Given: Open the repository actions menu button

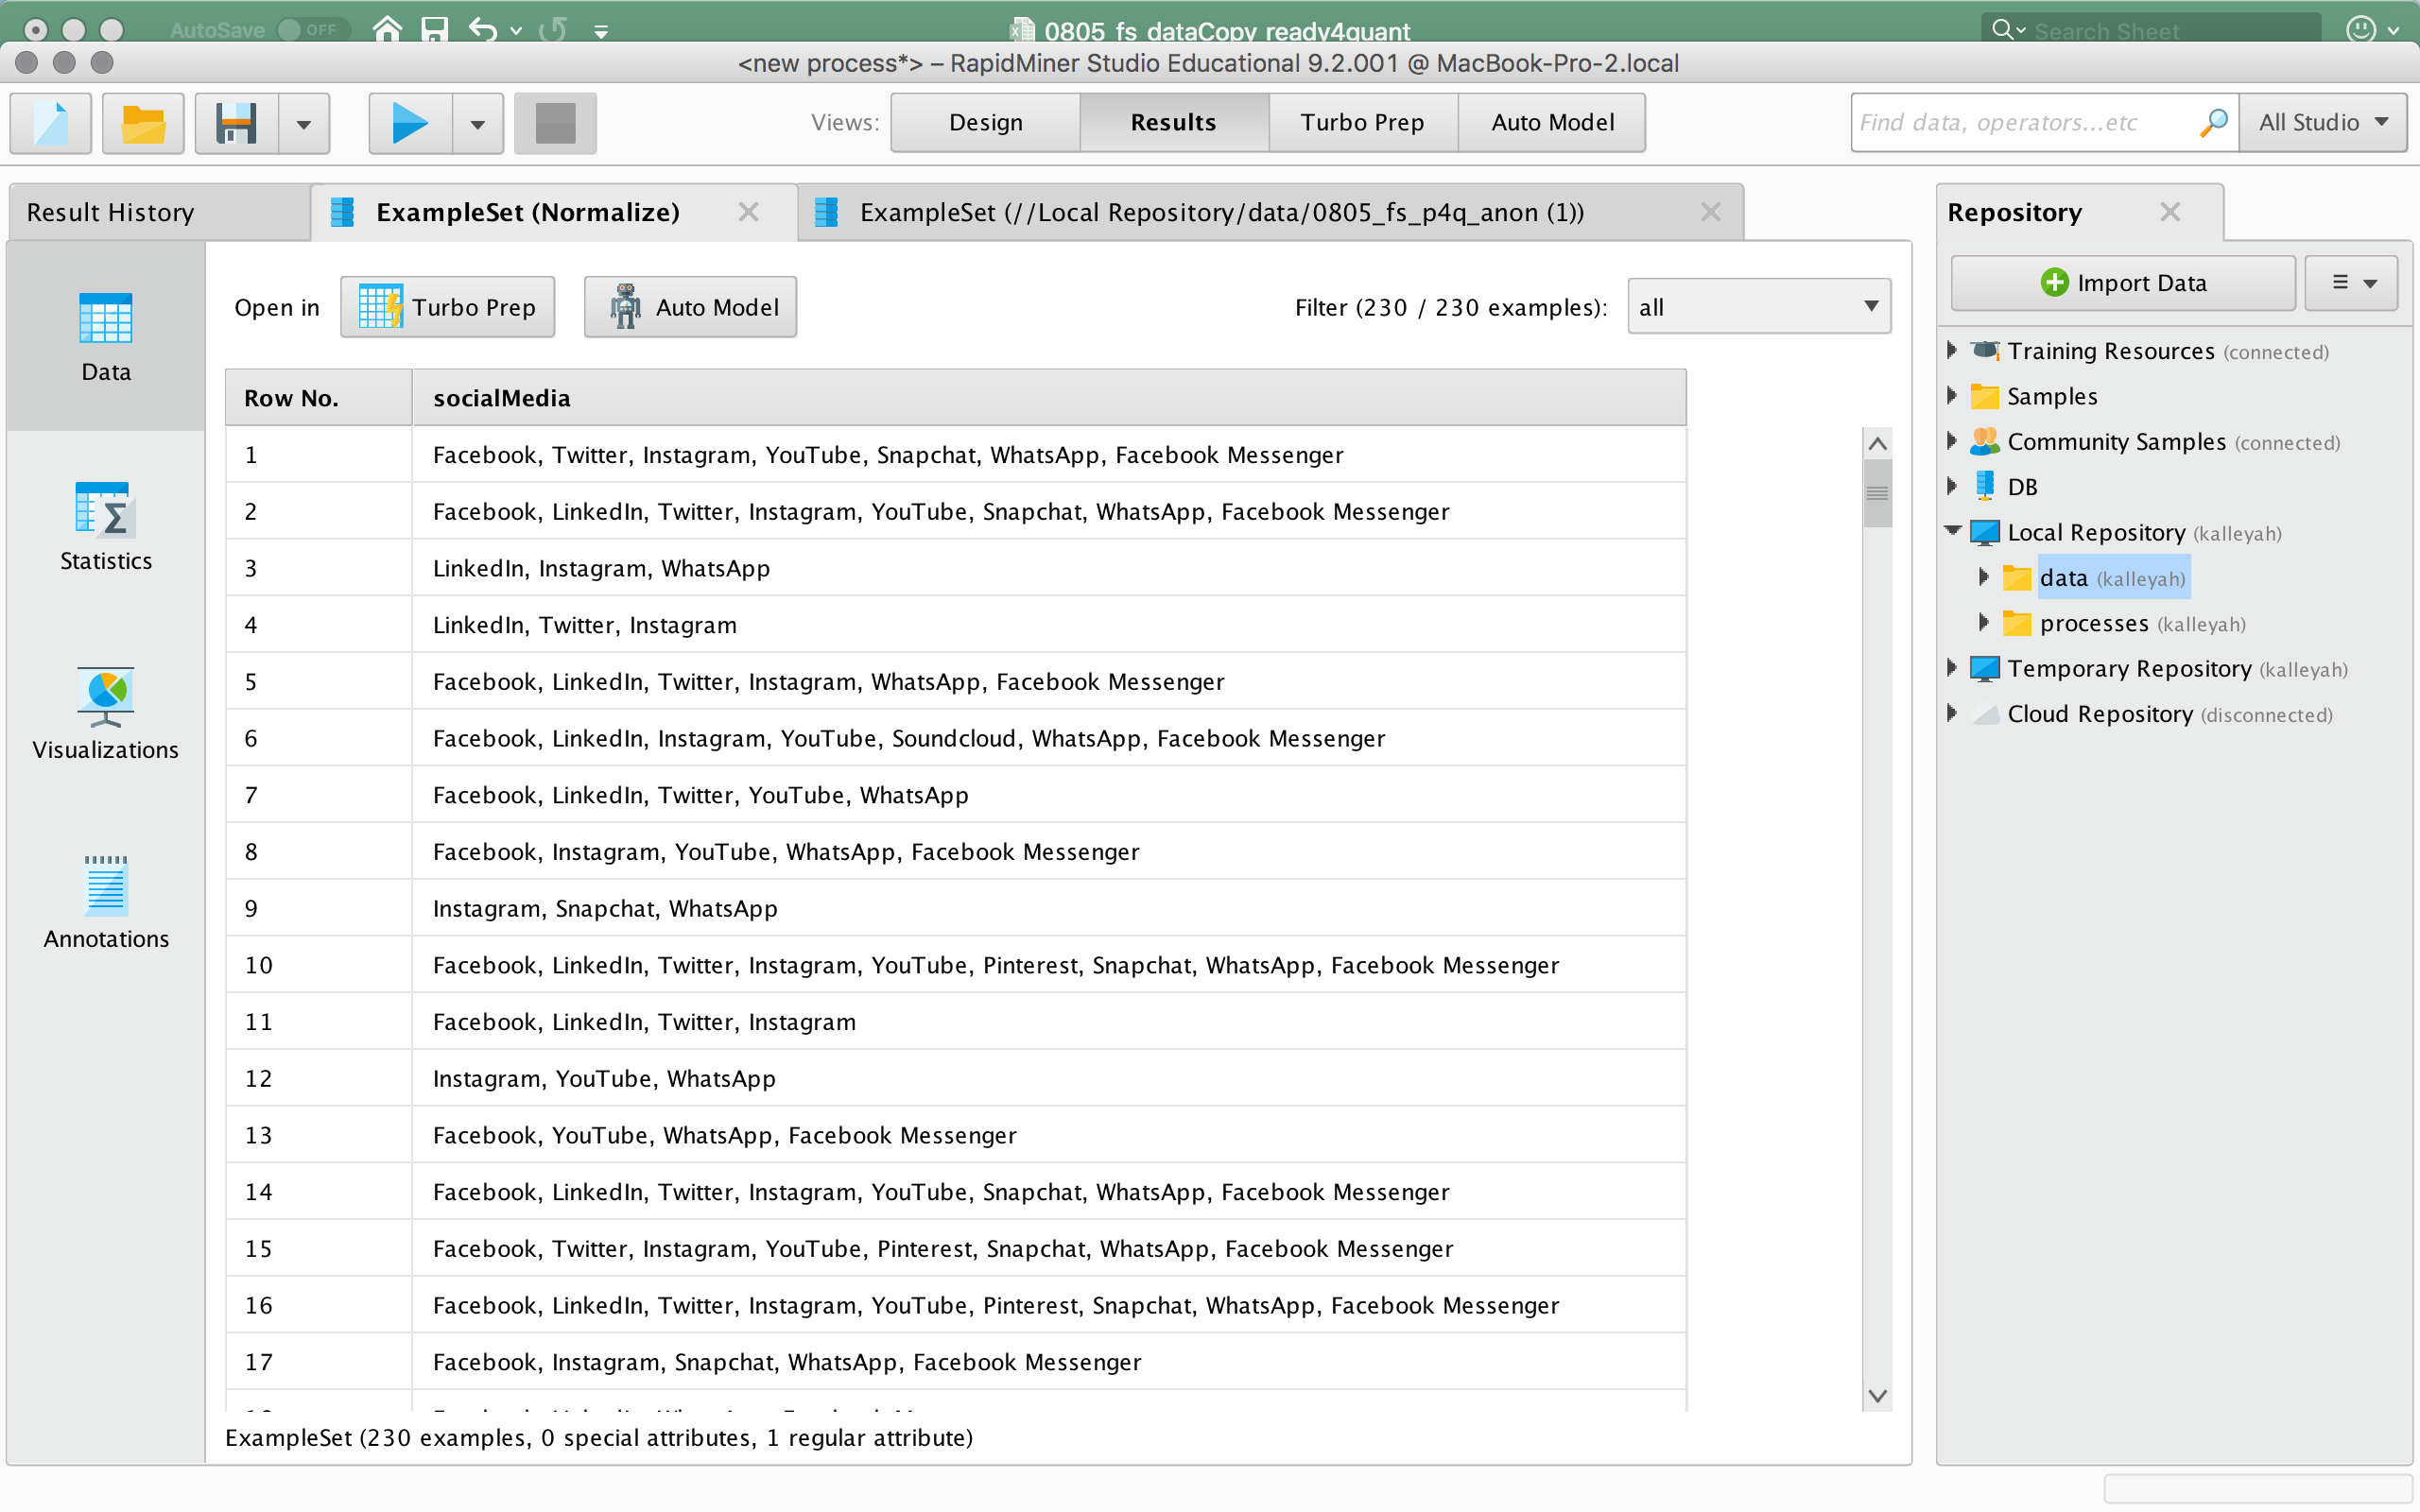Looking at the screenshot, I should coord(2351,283).
